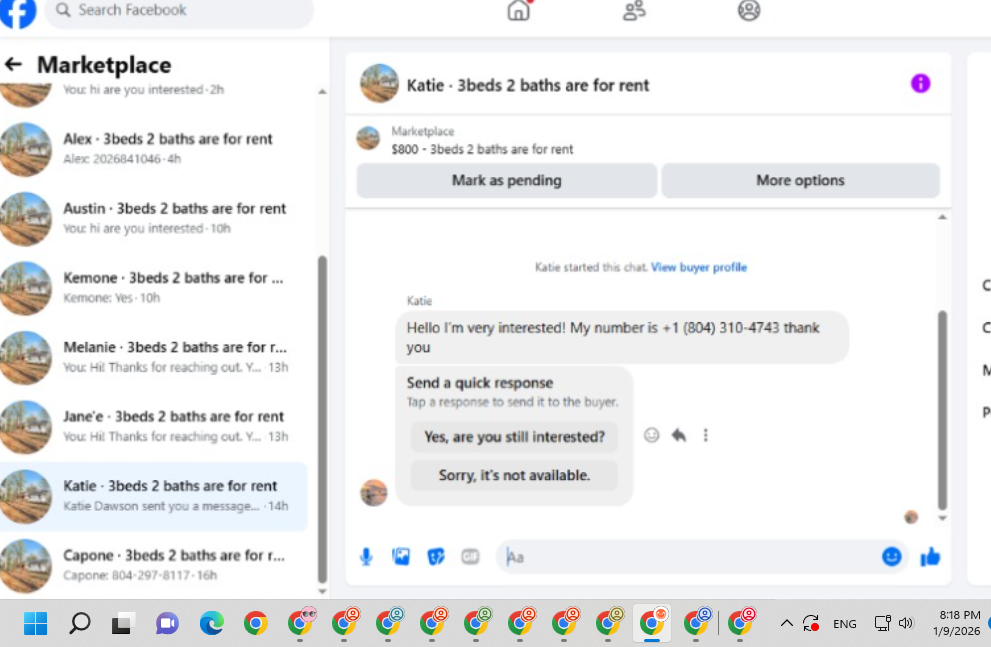The height and width of the screenshot is (647, 991).
Task: Open the network display tray icon
Action: point(882,624)
